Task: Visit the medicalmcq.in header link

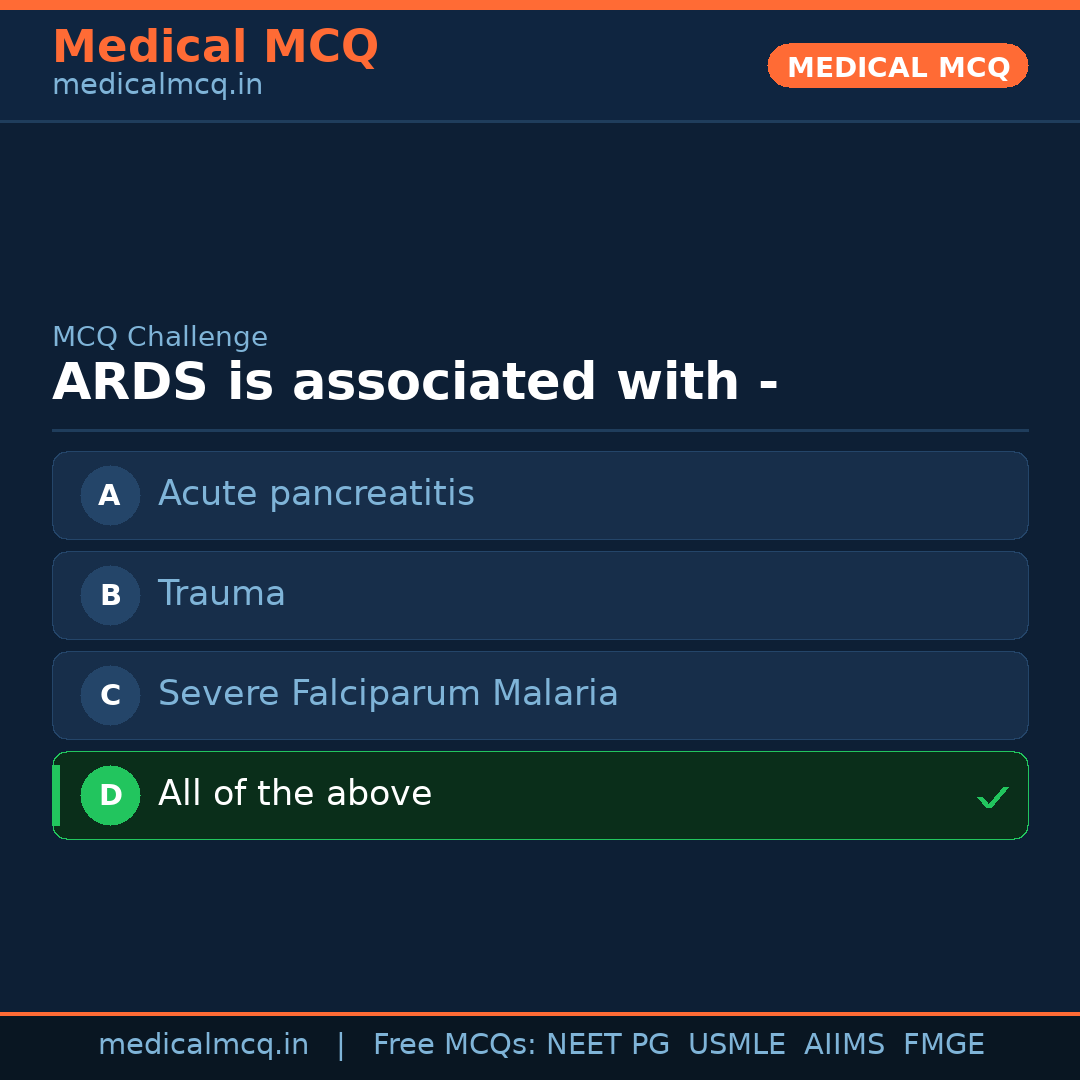Action: coord(157,84)
